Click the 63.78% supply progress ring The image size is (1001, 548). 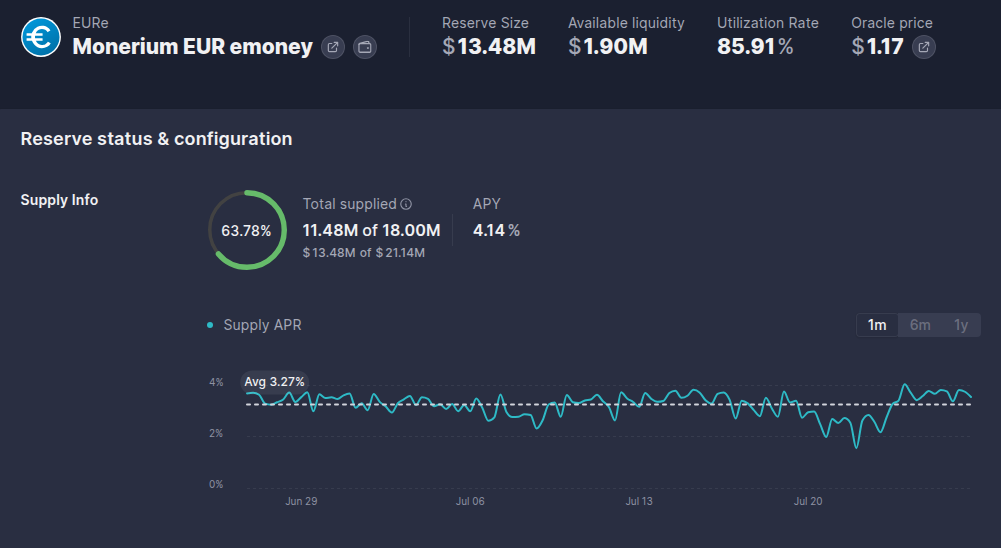coord(247,230)
